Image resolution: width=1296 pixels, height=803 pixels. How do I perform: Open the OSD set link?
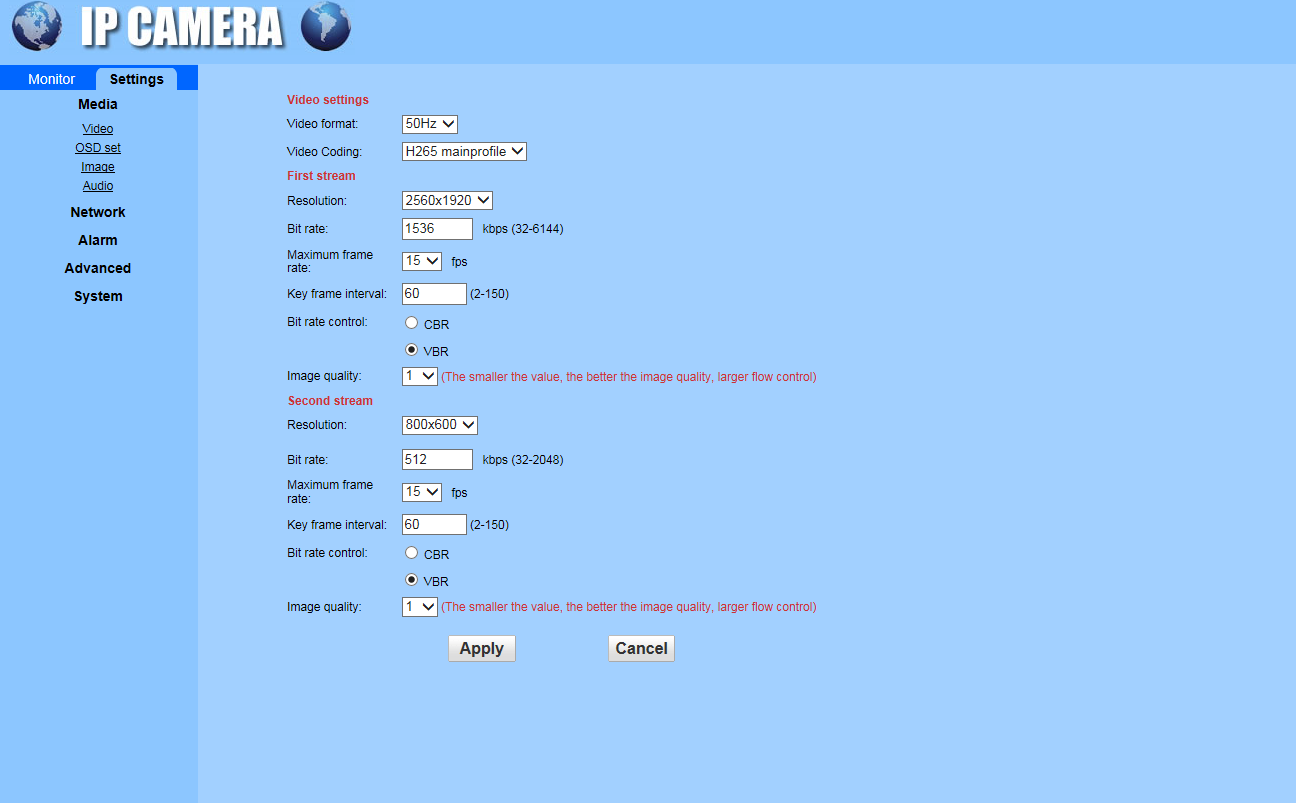coord(98,148)
